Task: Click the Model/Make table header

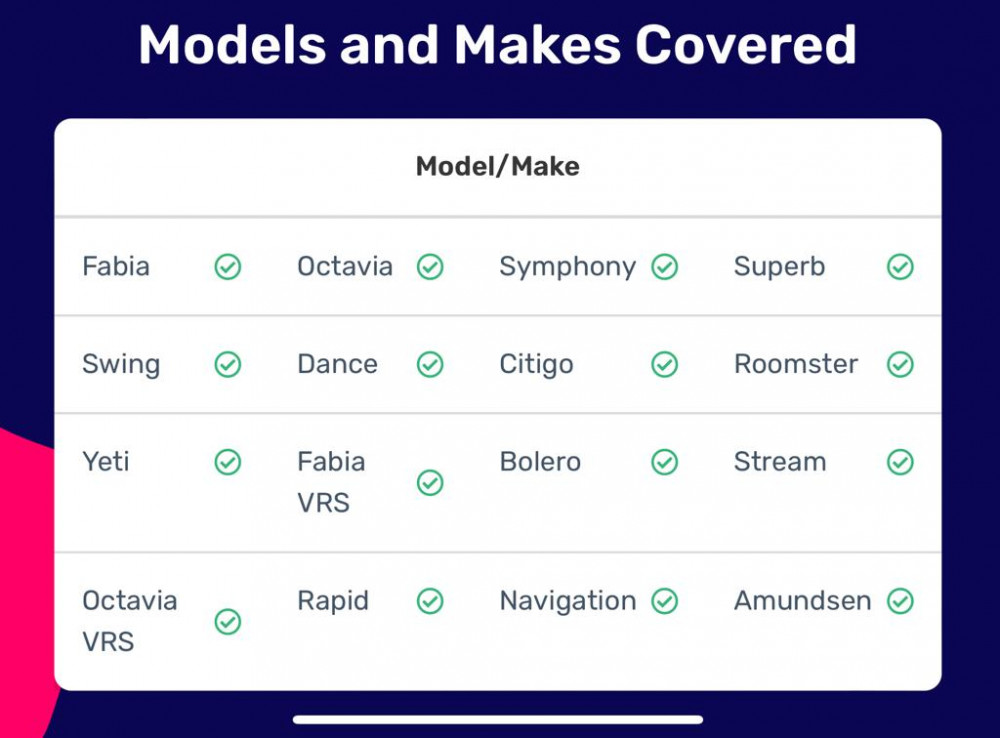Action: pyautogui.click(x=498, y=166)
